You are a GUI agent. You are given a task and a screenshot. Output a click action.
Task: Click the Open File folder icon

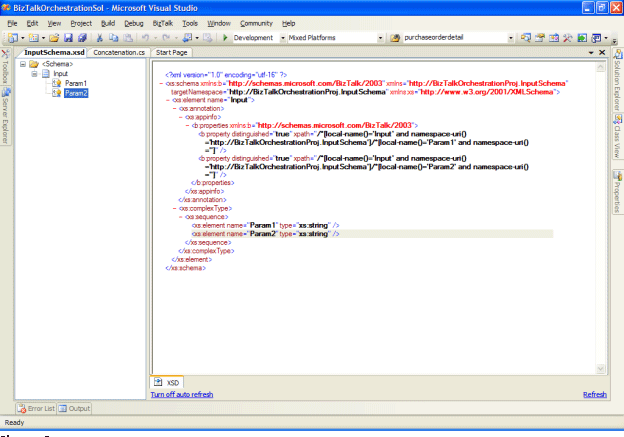point(54,38)
